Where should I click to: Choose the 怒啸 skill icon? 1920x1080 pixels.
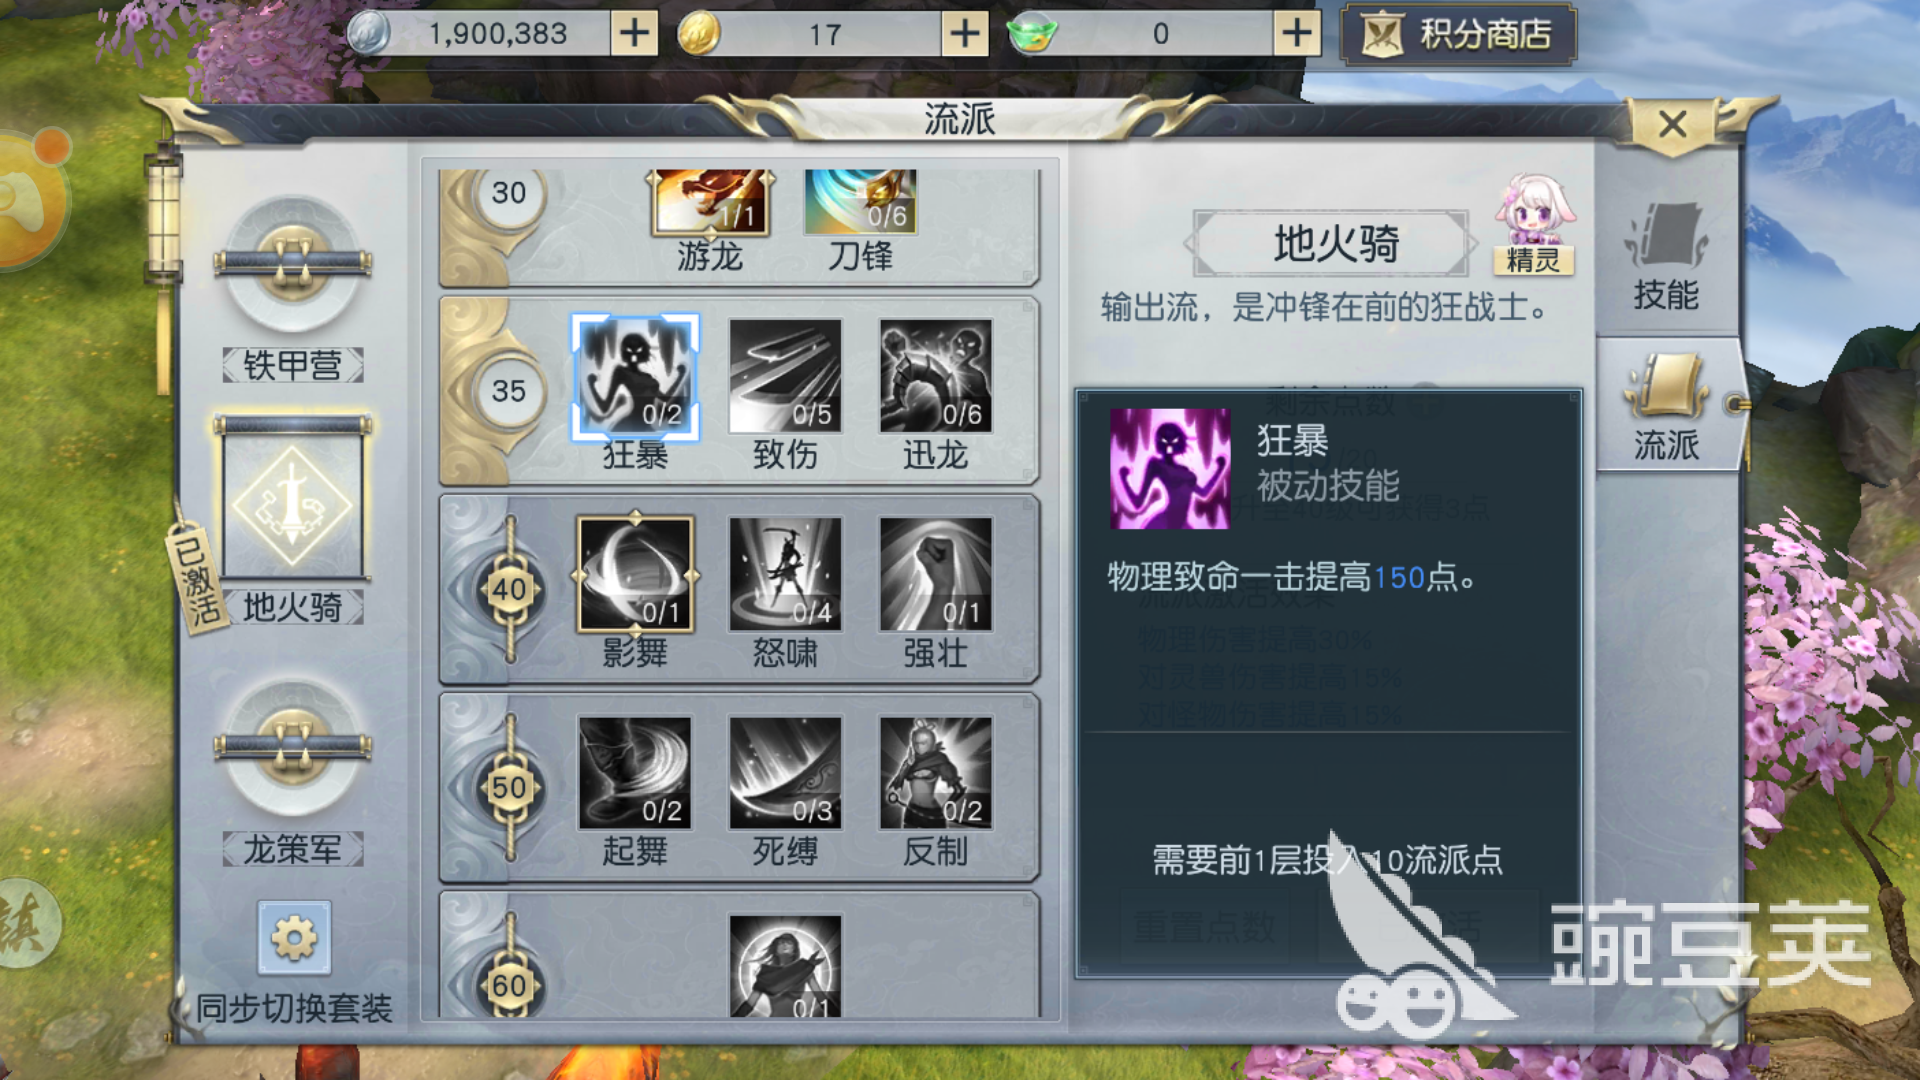pos(785,574)
